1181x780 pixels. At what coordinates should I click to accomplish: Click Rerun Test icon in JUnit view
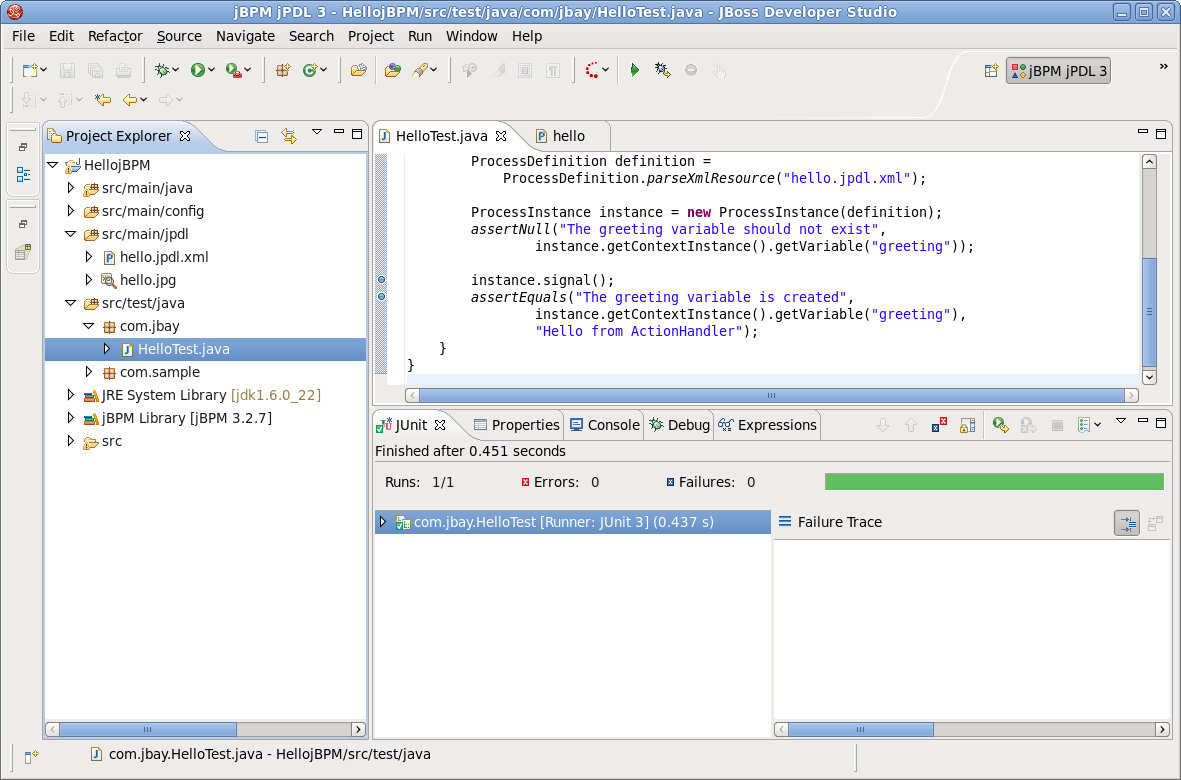pyautogui.click(x=1000, y=425)
